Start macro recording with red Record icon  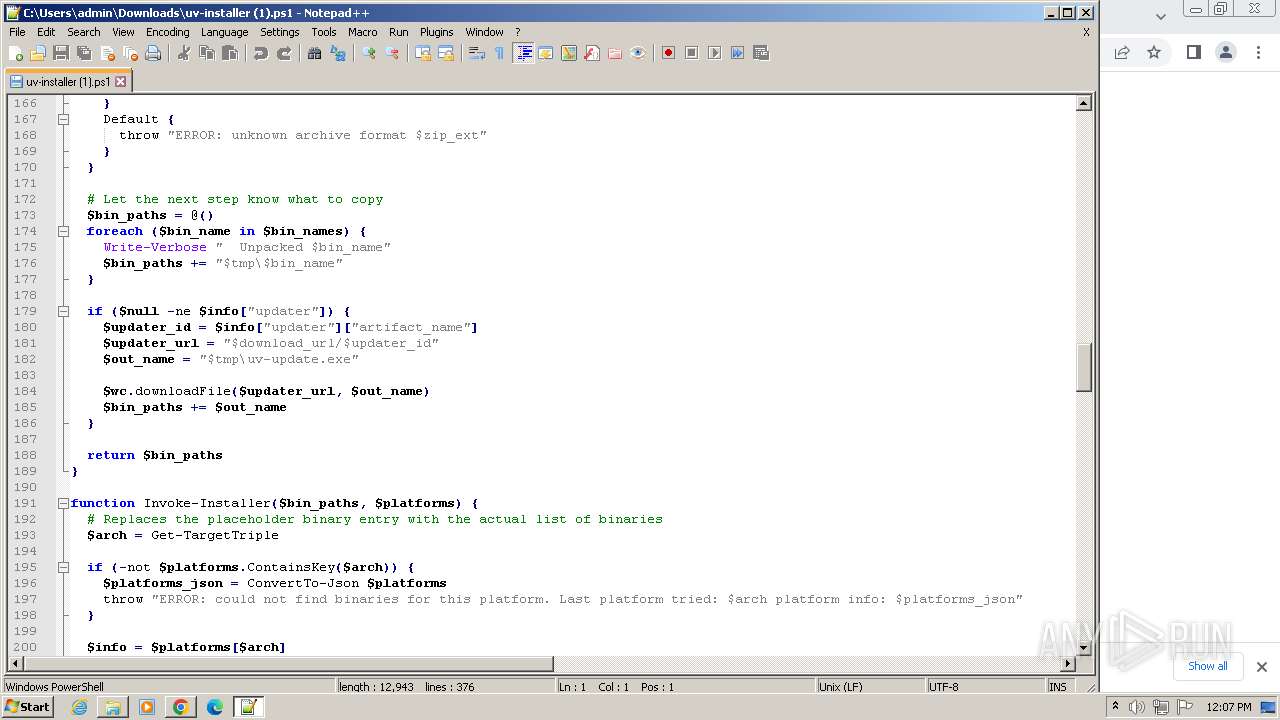(668, 53)
